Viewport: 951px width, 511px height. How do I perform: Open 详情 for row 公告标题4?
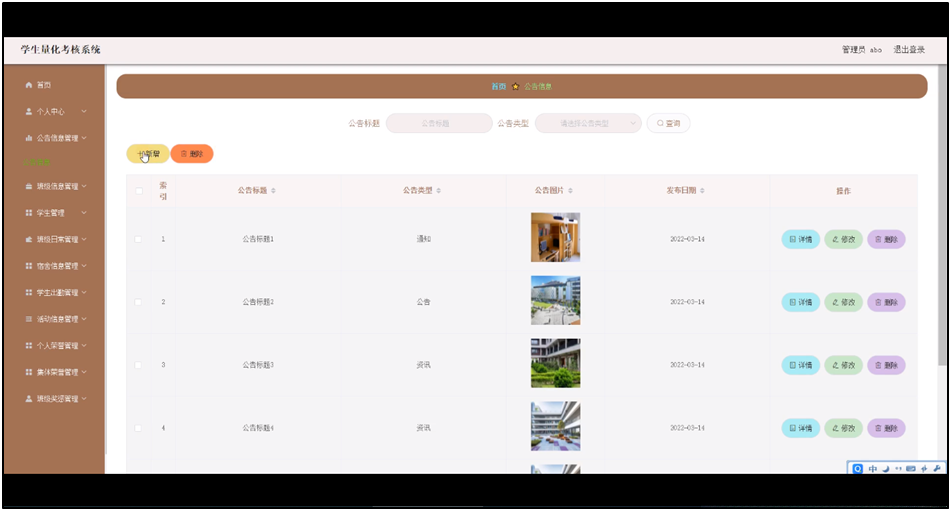801,428
